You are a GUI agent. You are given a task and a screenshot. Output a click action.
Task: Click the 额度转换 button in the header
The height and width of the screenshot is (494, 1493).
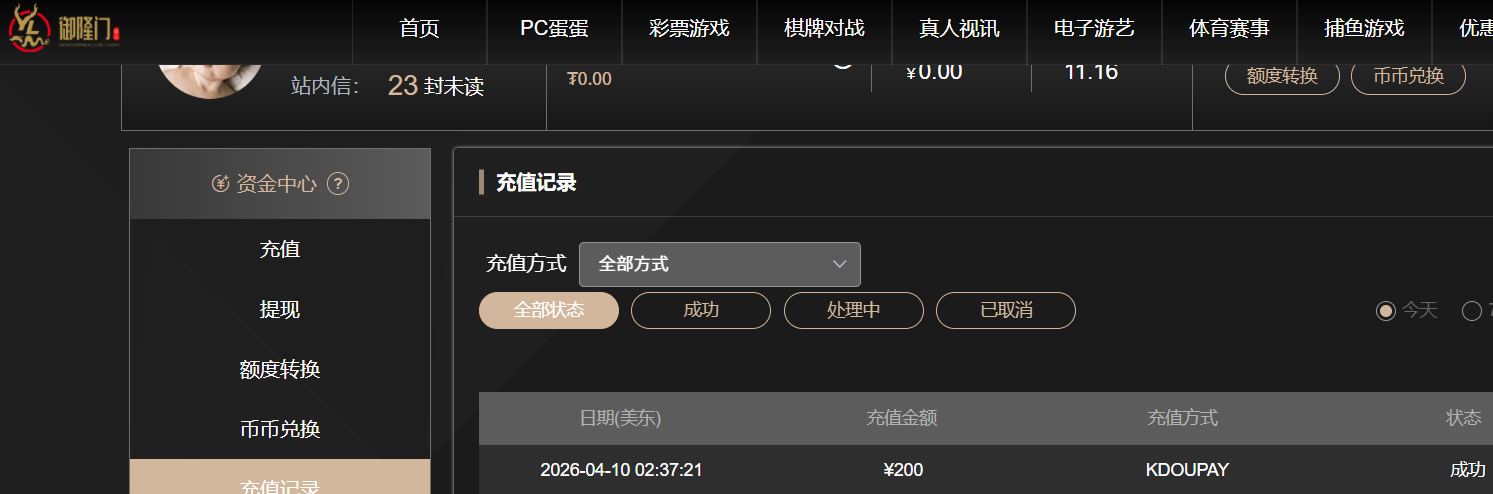tap(1282, 76)
